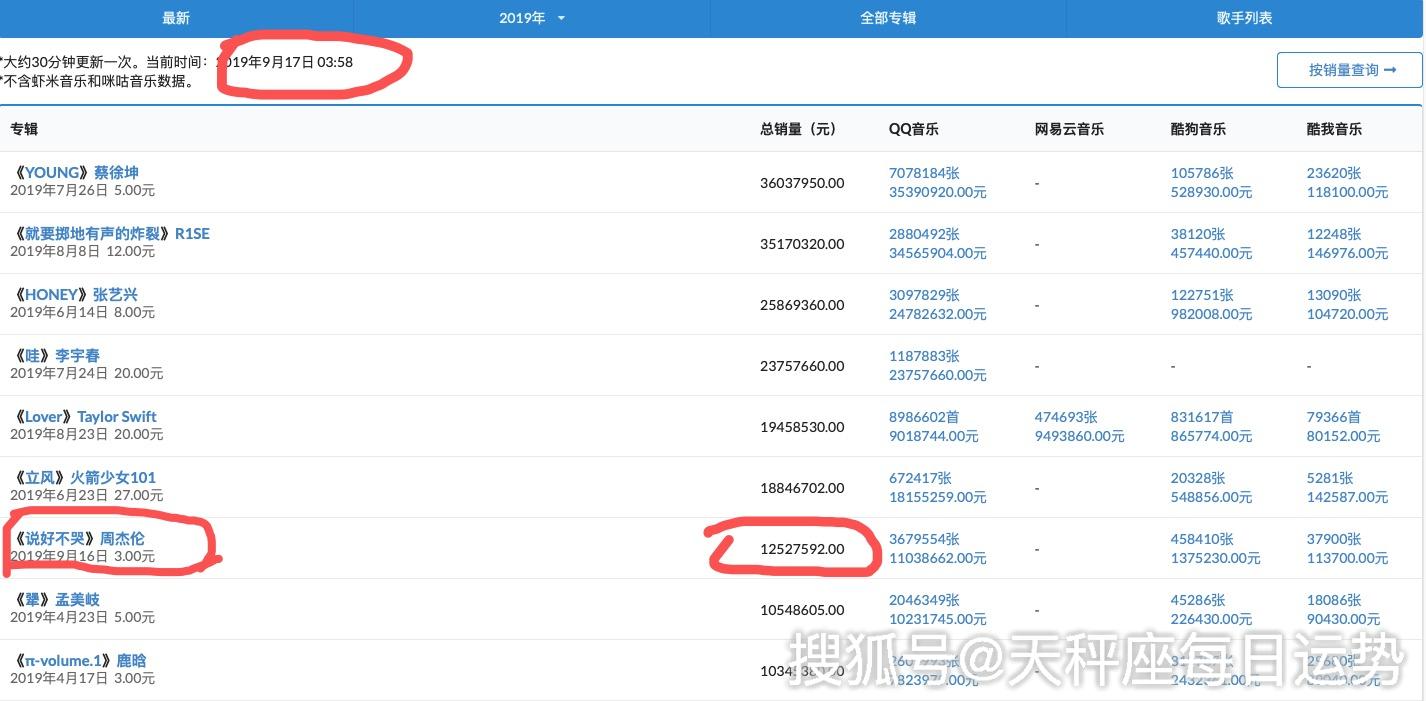
Task: Select total sales value 36037950.00
Action: pyautogui.click(x=802, y=183)
